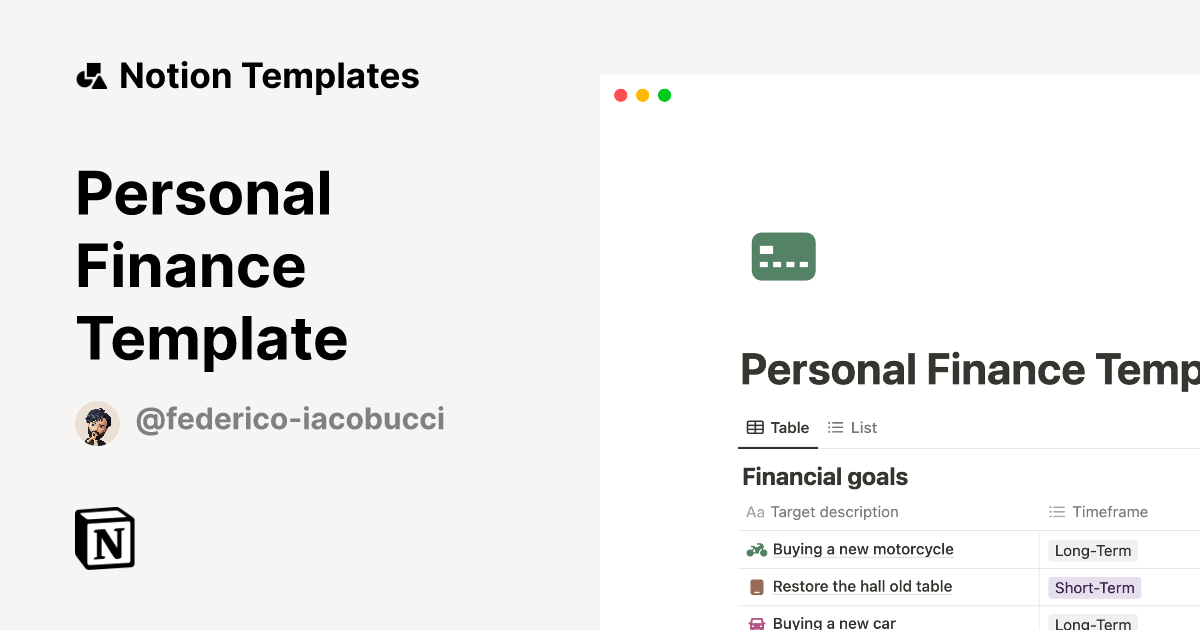Screen dimensions: 1200x630
Task: Select the purple Short-Term tag
Action: click(1095, 587)
